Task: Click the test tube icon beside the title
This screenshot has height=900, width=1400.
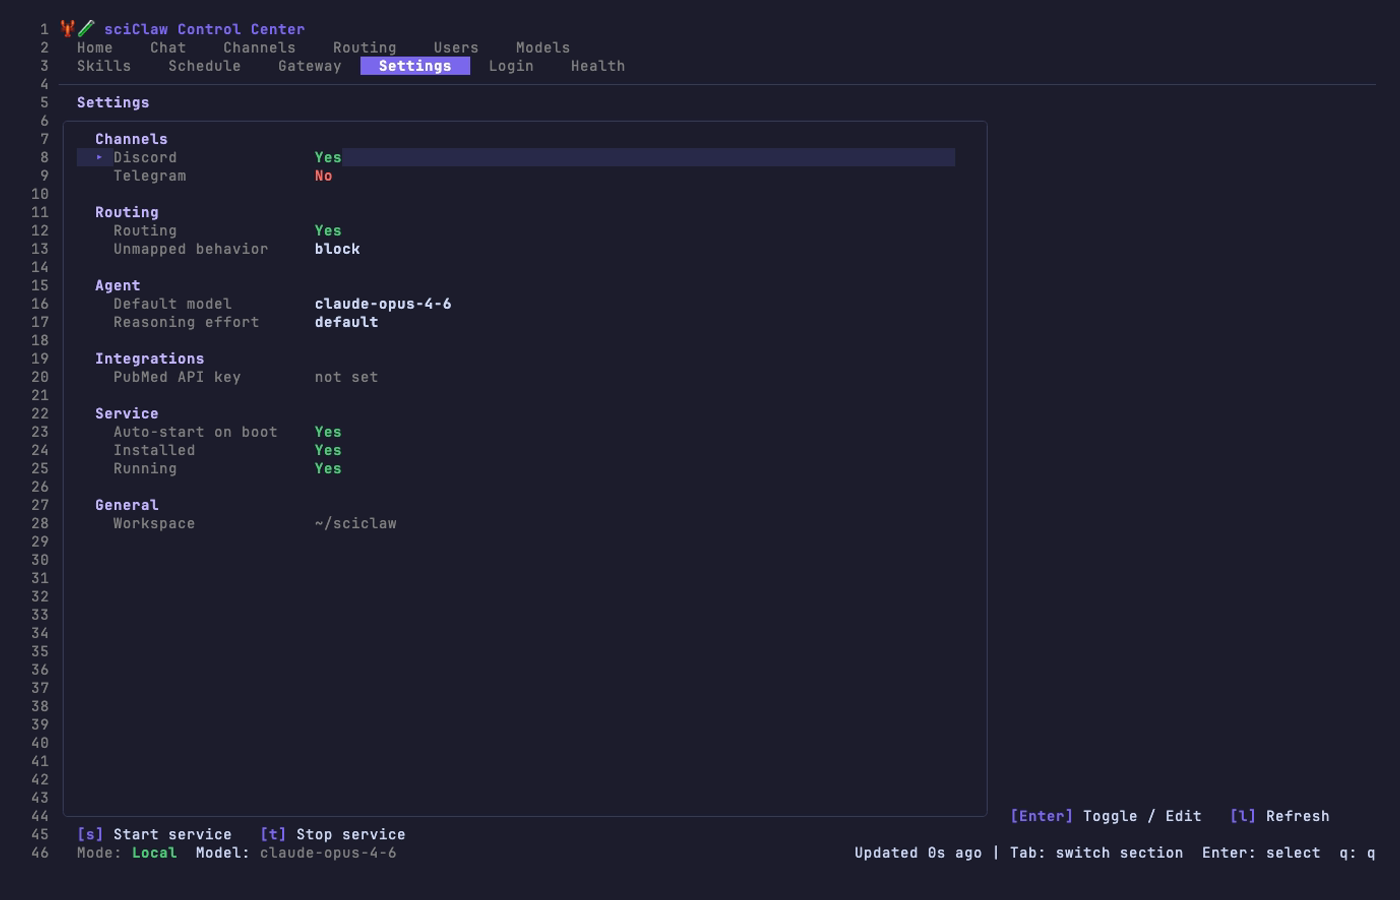Action: 84,28
